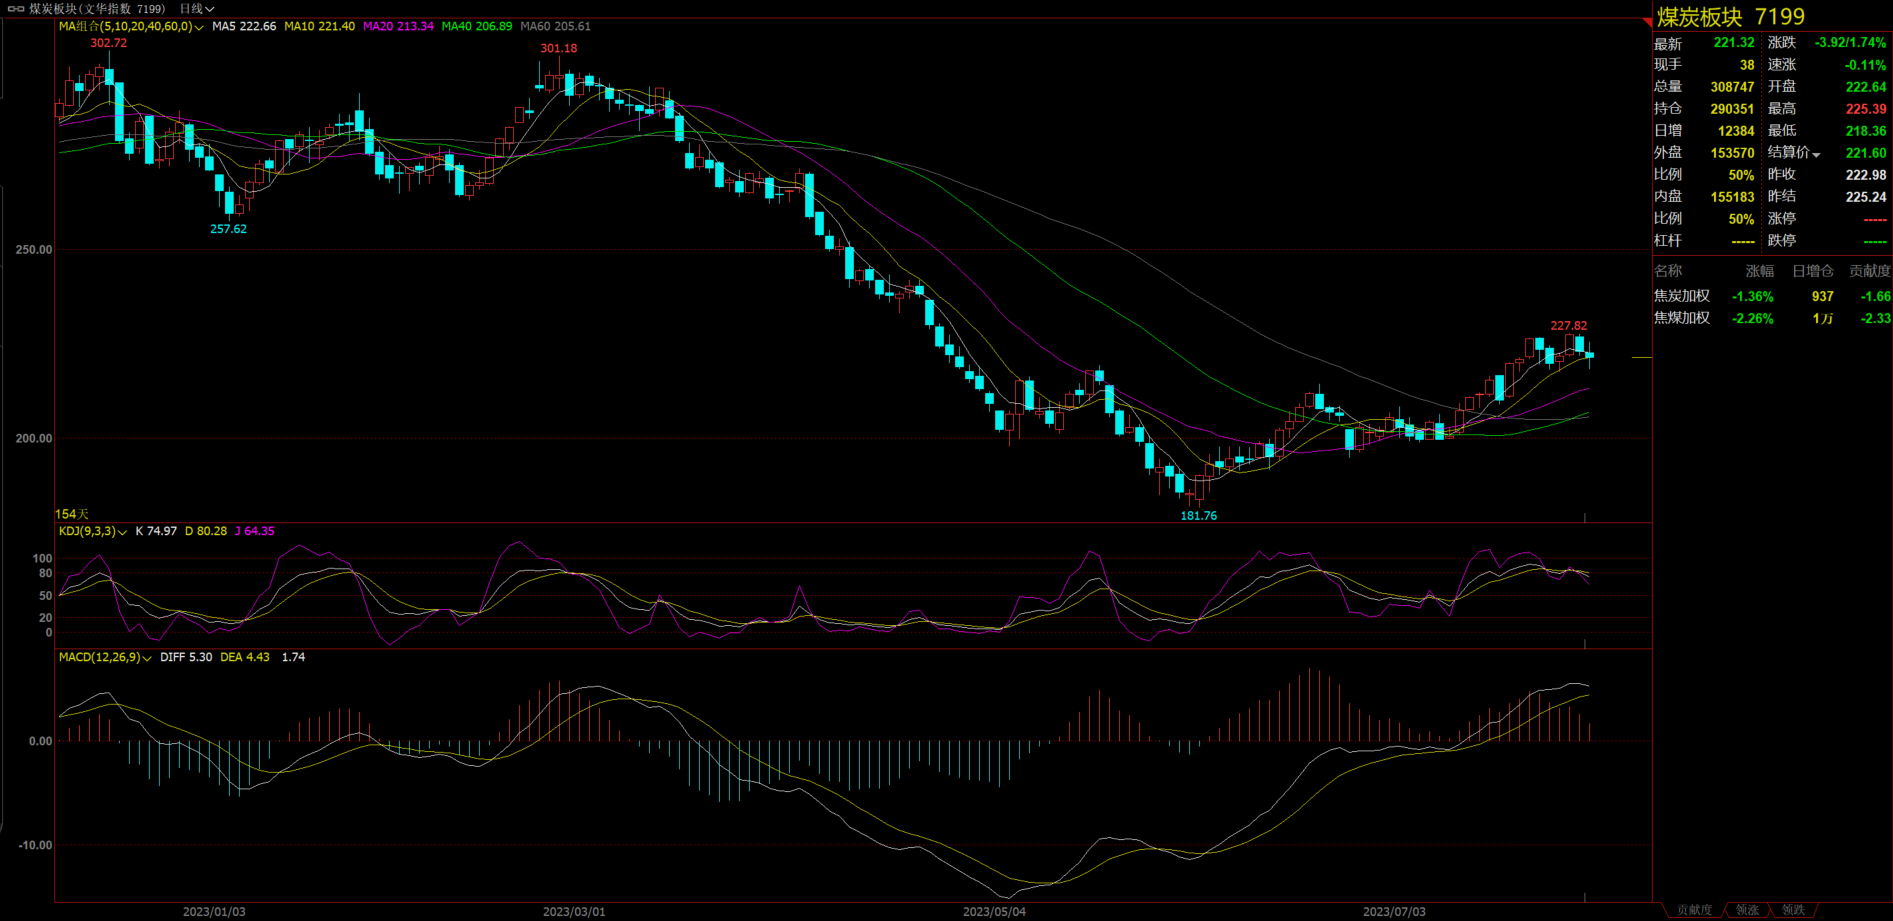1893x921 pixels.
Task: Click the red corner triangle marker
Action: 1648,21
